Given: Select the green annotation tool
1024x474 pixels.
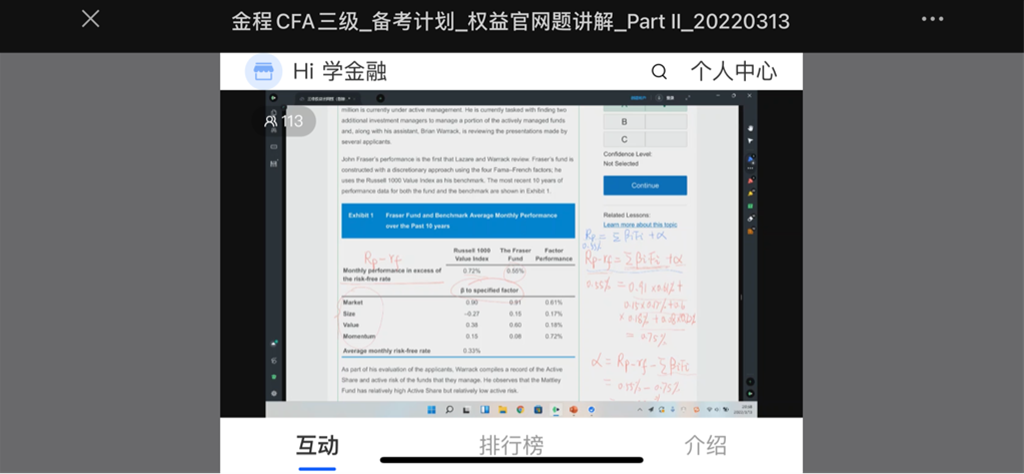Looking at the screenshot, I should [x=750, y=206].
